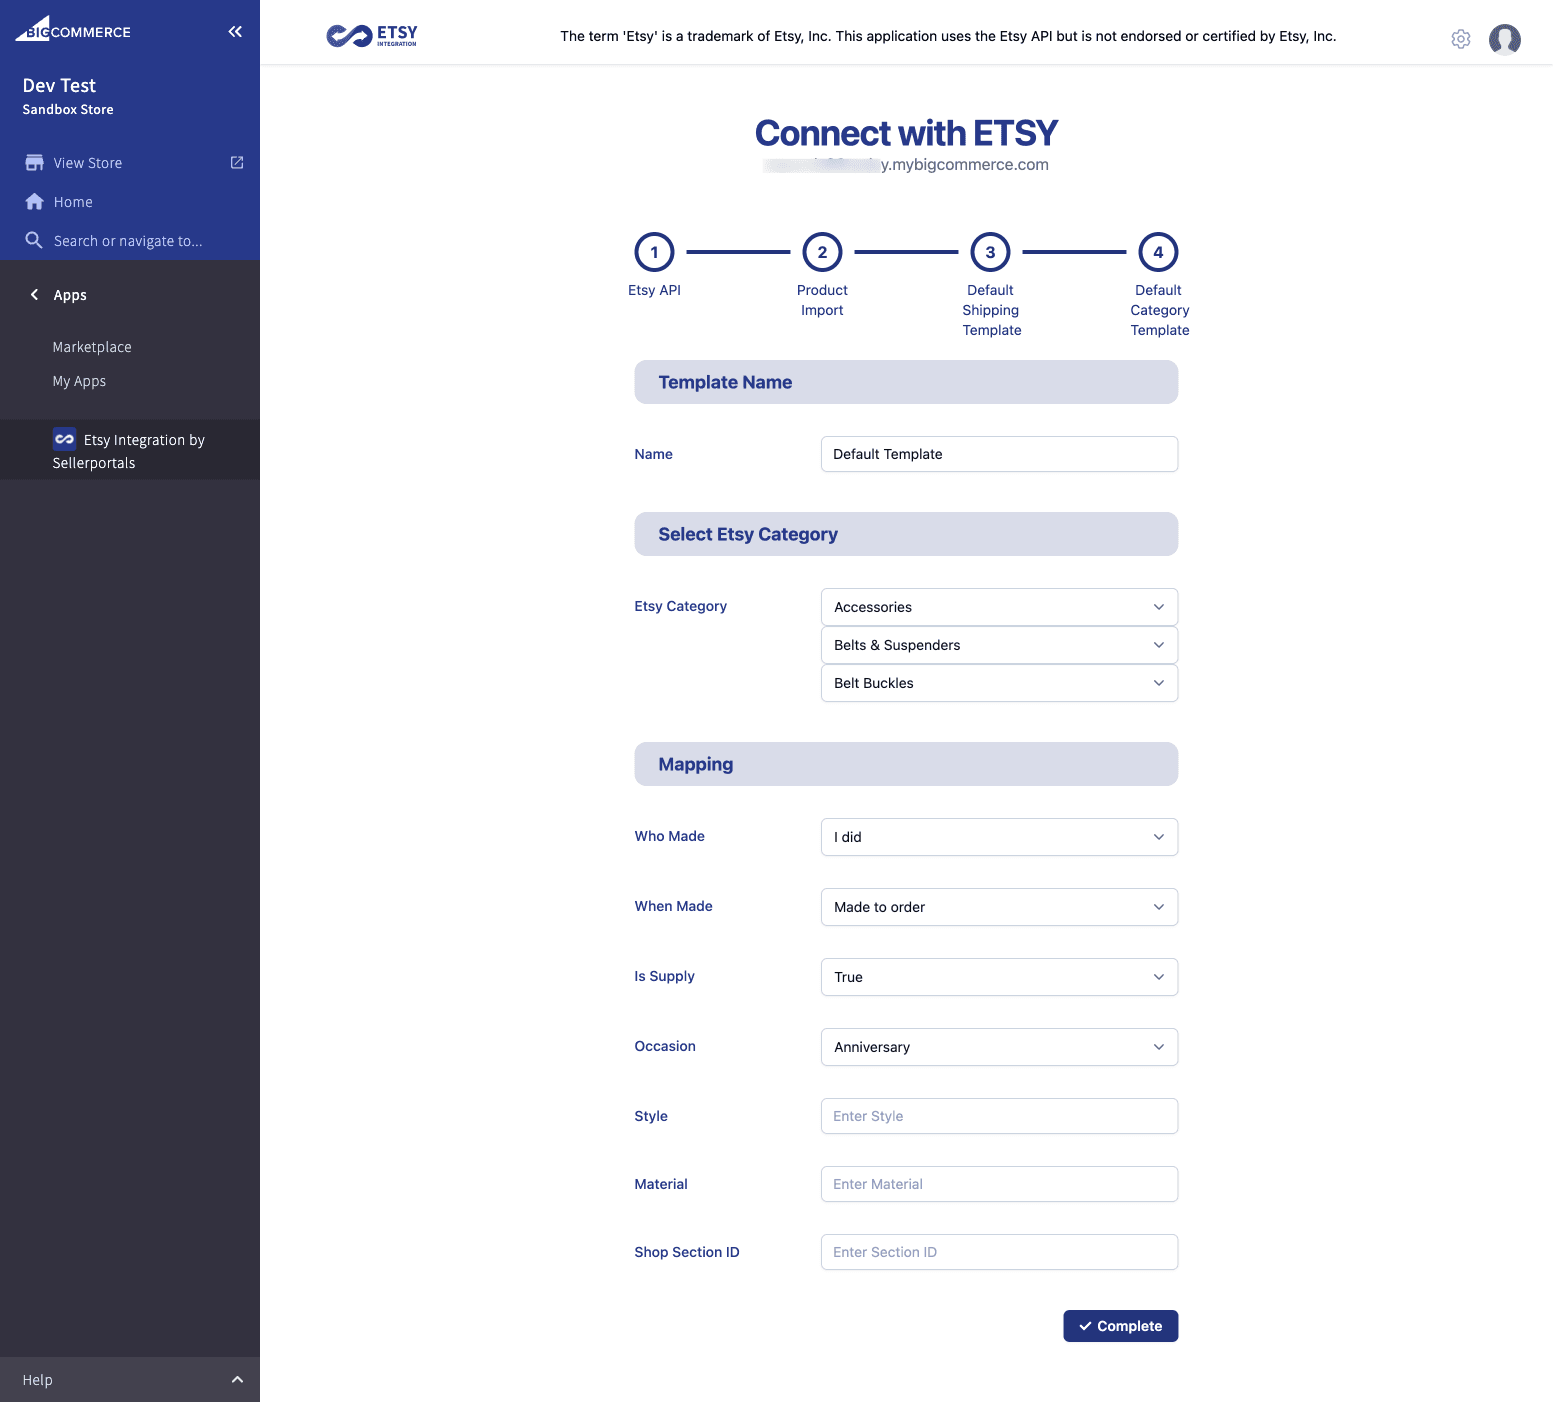The image size is (1554, 1402).
Task: Click the Enter Material input field
Action: (1000, 1184)
